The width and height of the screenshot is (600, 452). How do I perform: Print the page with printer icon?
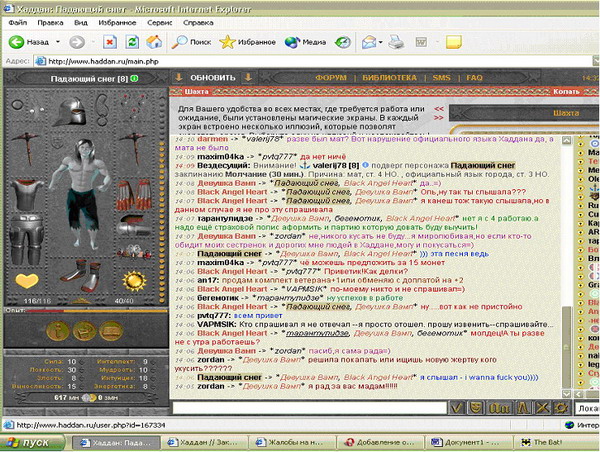tap(396, 42)
